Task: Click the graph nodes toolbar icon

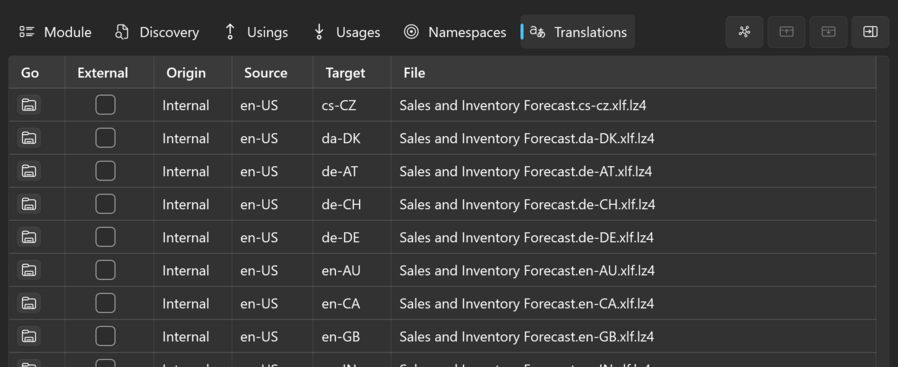Action: (x=744, y=32)
